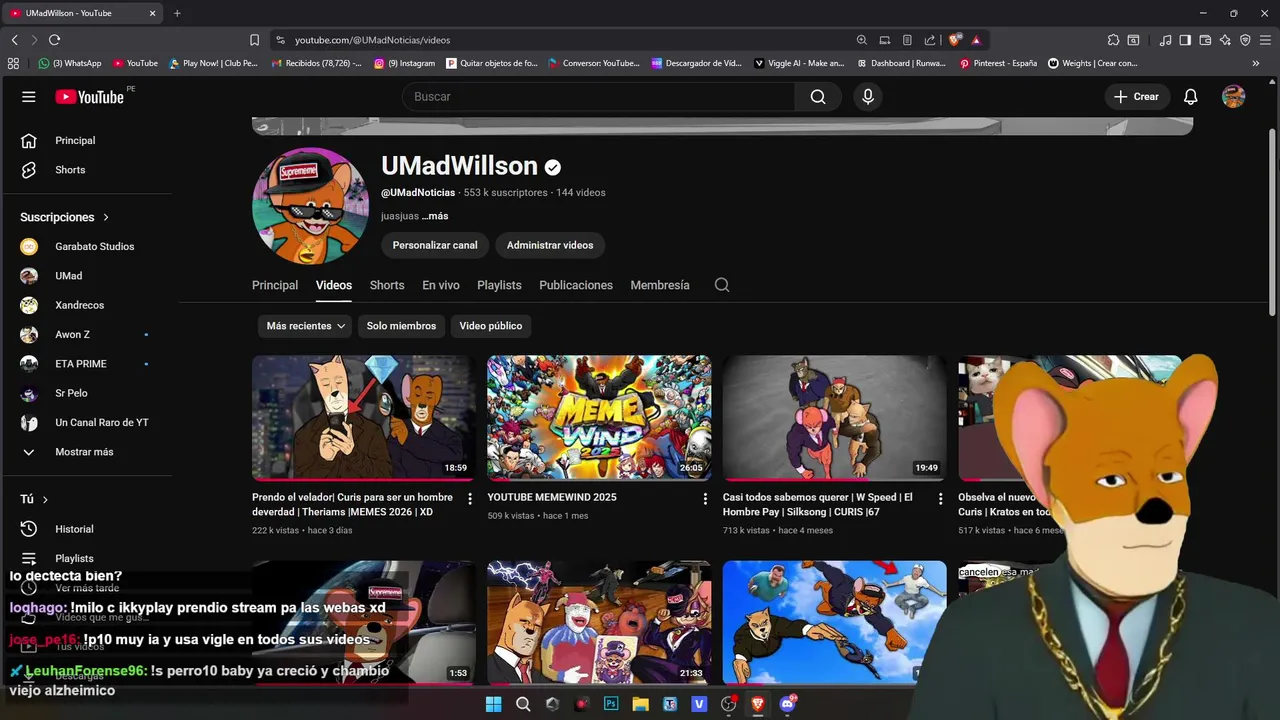This screenshot has height=720, width=1280.
Task: Click the Crear button
Action: [1137, 97]
